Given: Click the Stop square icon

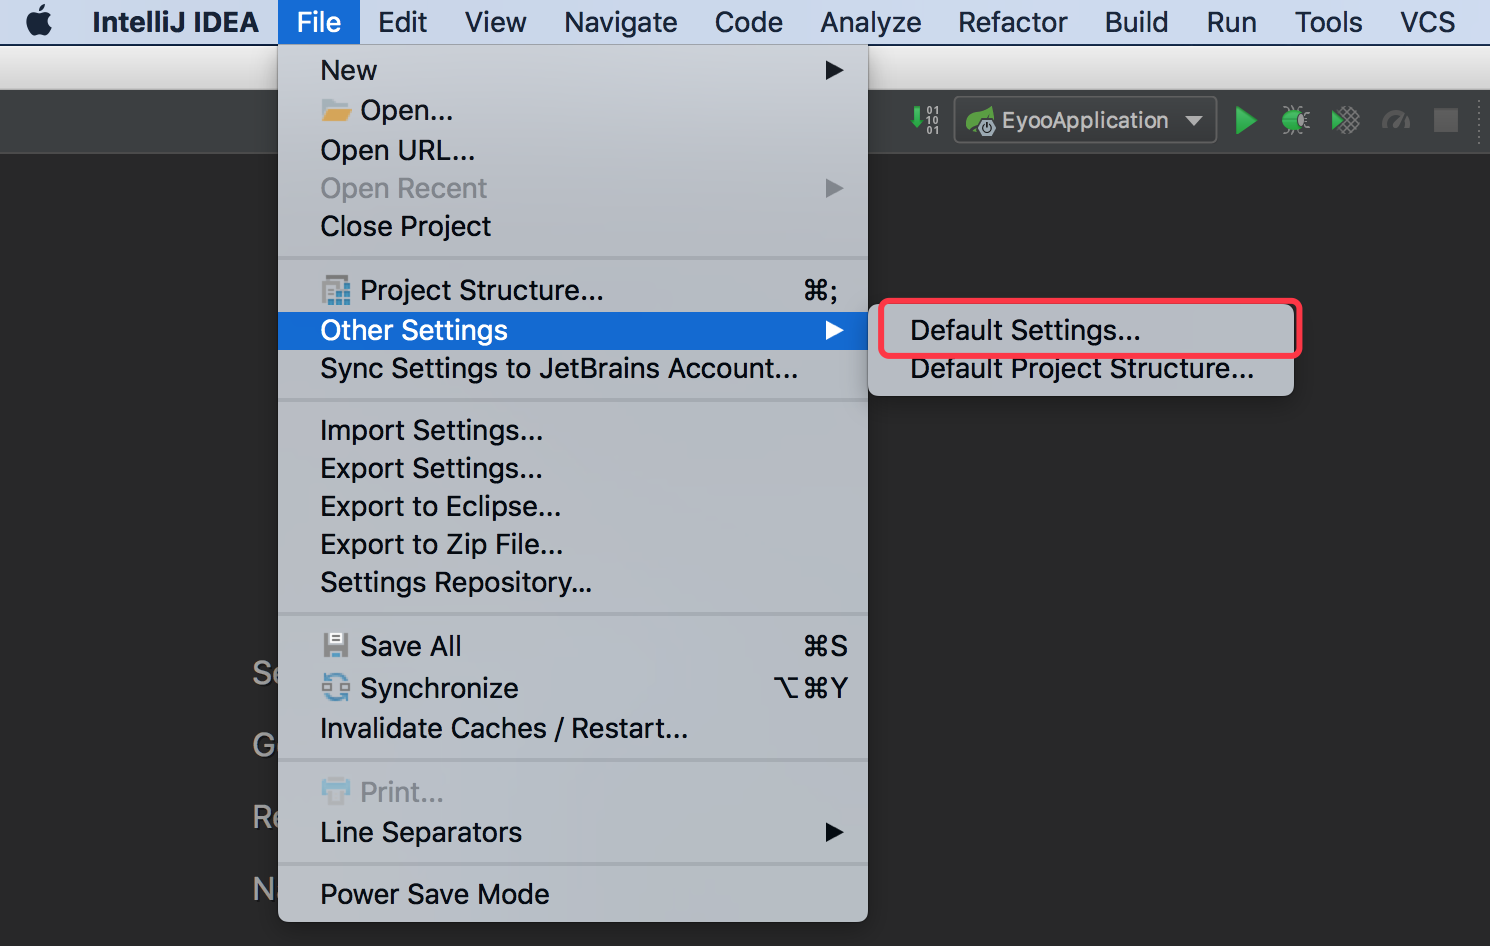Looking at the screenshot, I should click(1445, 121).
